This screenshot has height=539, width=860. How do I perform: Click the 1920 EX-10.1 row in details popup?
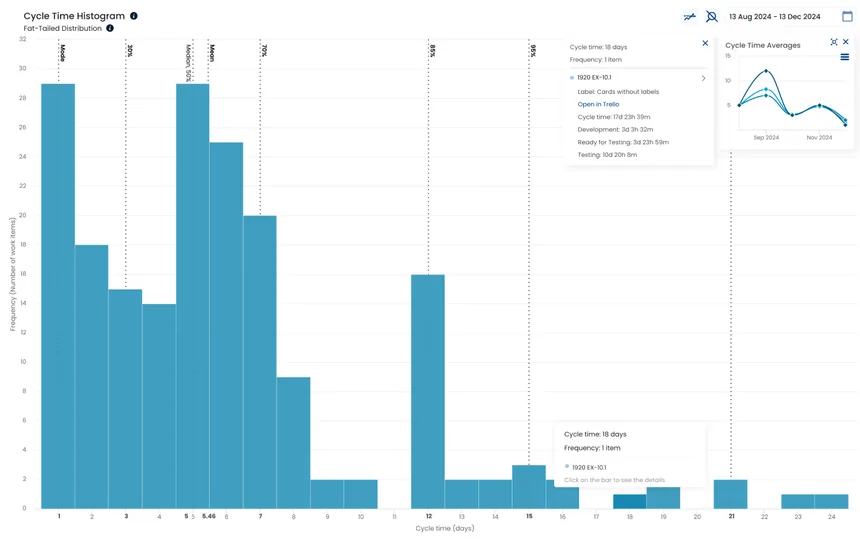pos(638,78)
